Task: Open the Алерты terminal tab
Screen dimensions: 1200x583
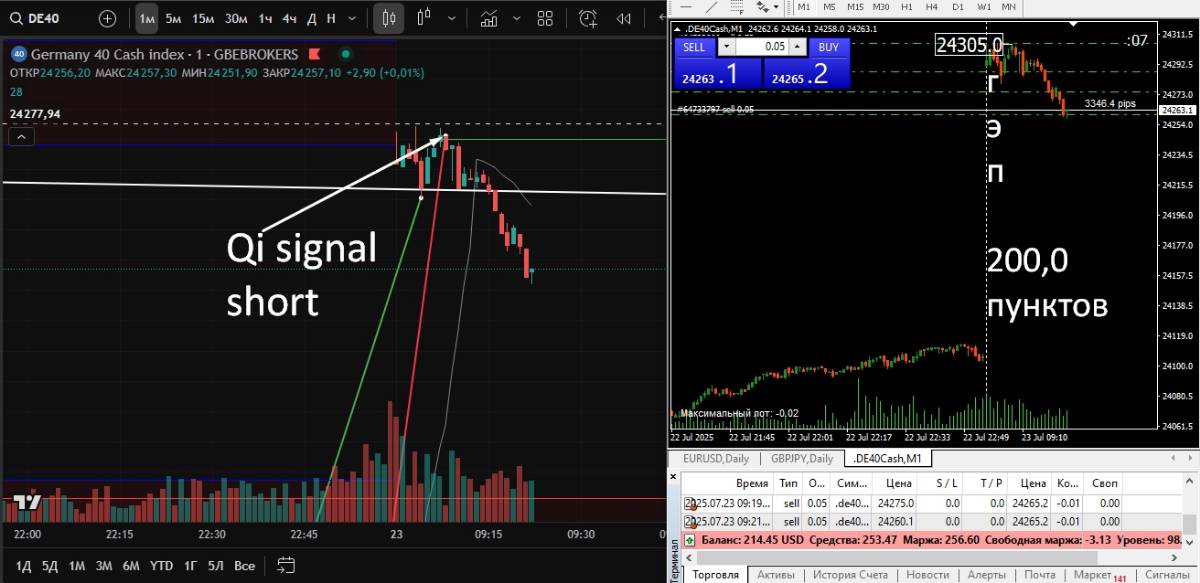Action: click(987, 575)
